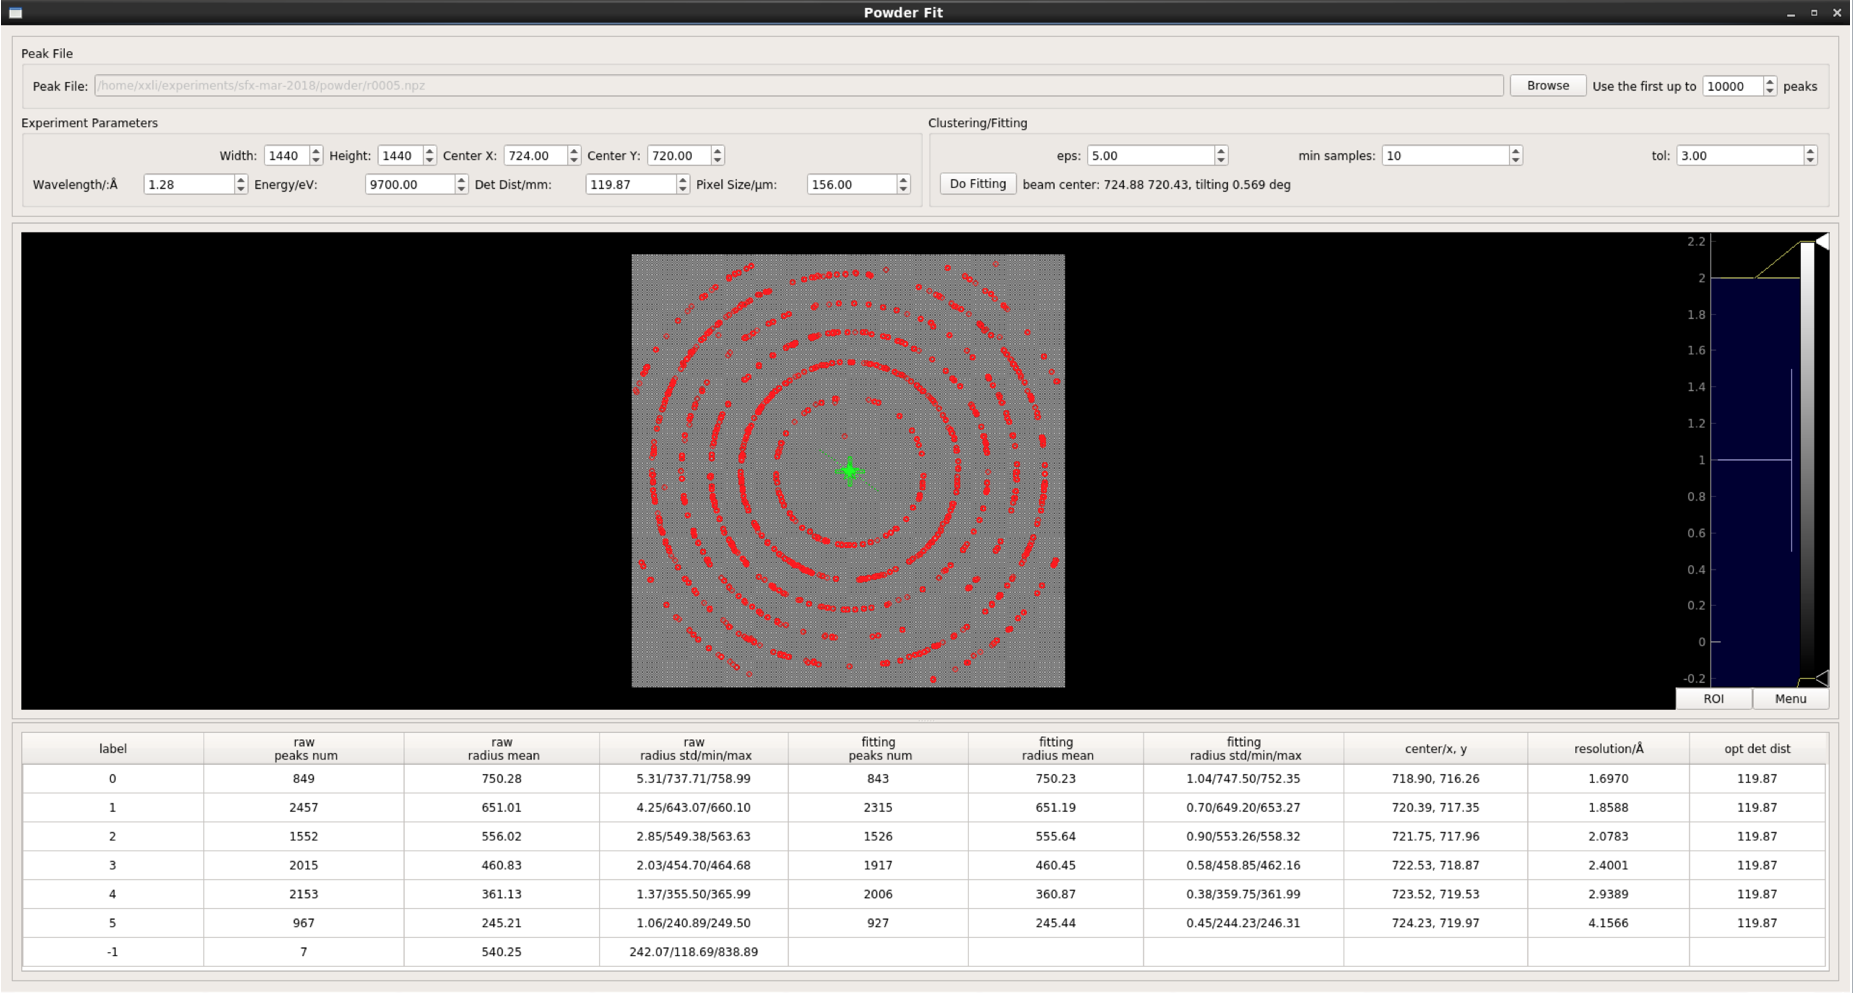
Task: Click the center cell 718.90, 716.26
Action: (x=1436, y=779)
